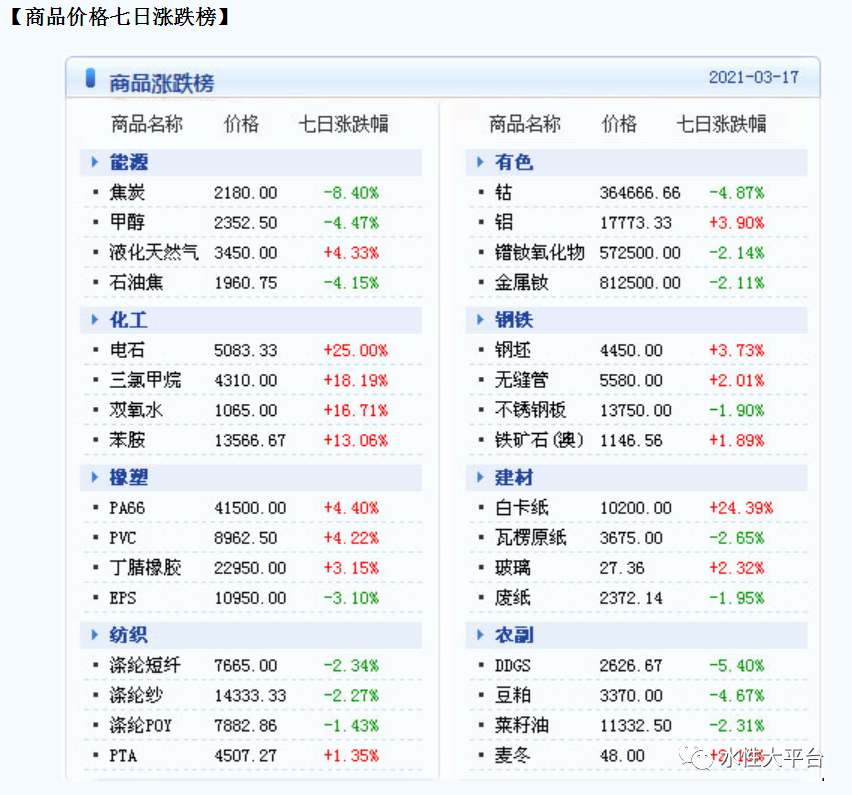Click the 金属钕 price 812500.00

640,283
